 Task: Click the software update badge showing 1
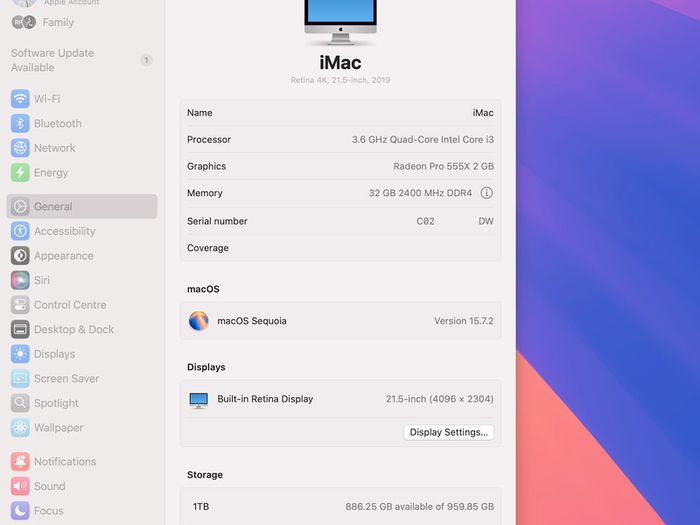(146, 60)
